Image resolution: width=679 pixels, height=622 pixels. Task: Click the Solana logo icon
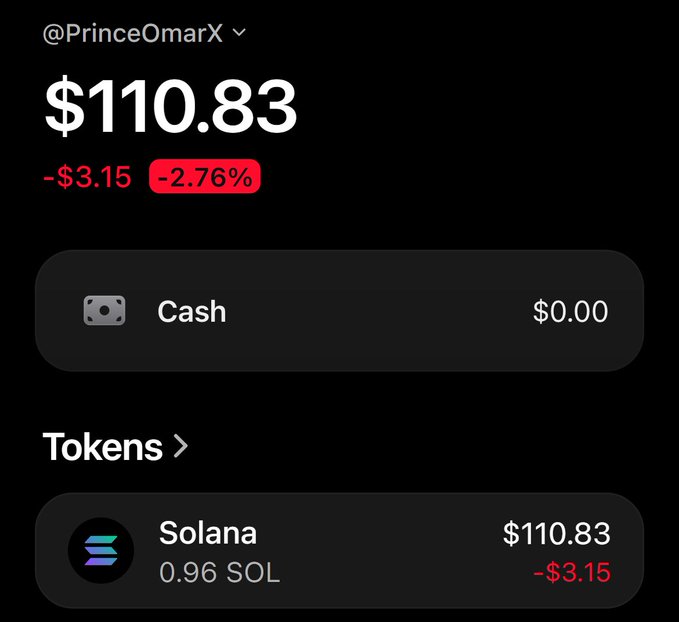click(x=101, y=551)
